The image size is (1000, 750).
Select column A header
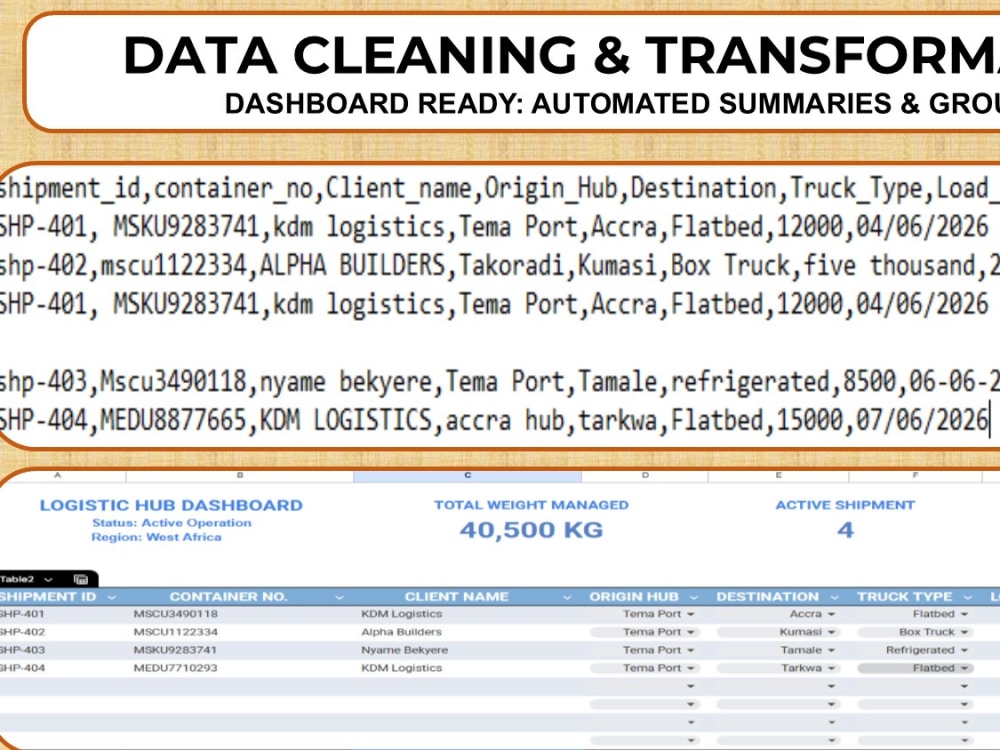(59, 476)
